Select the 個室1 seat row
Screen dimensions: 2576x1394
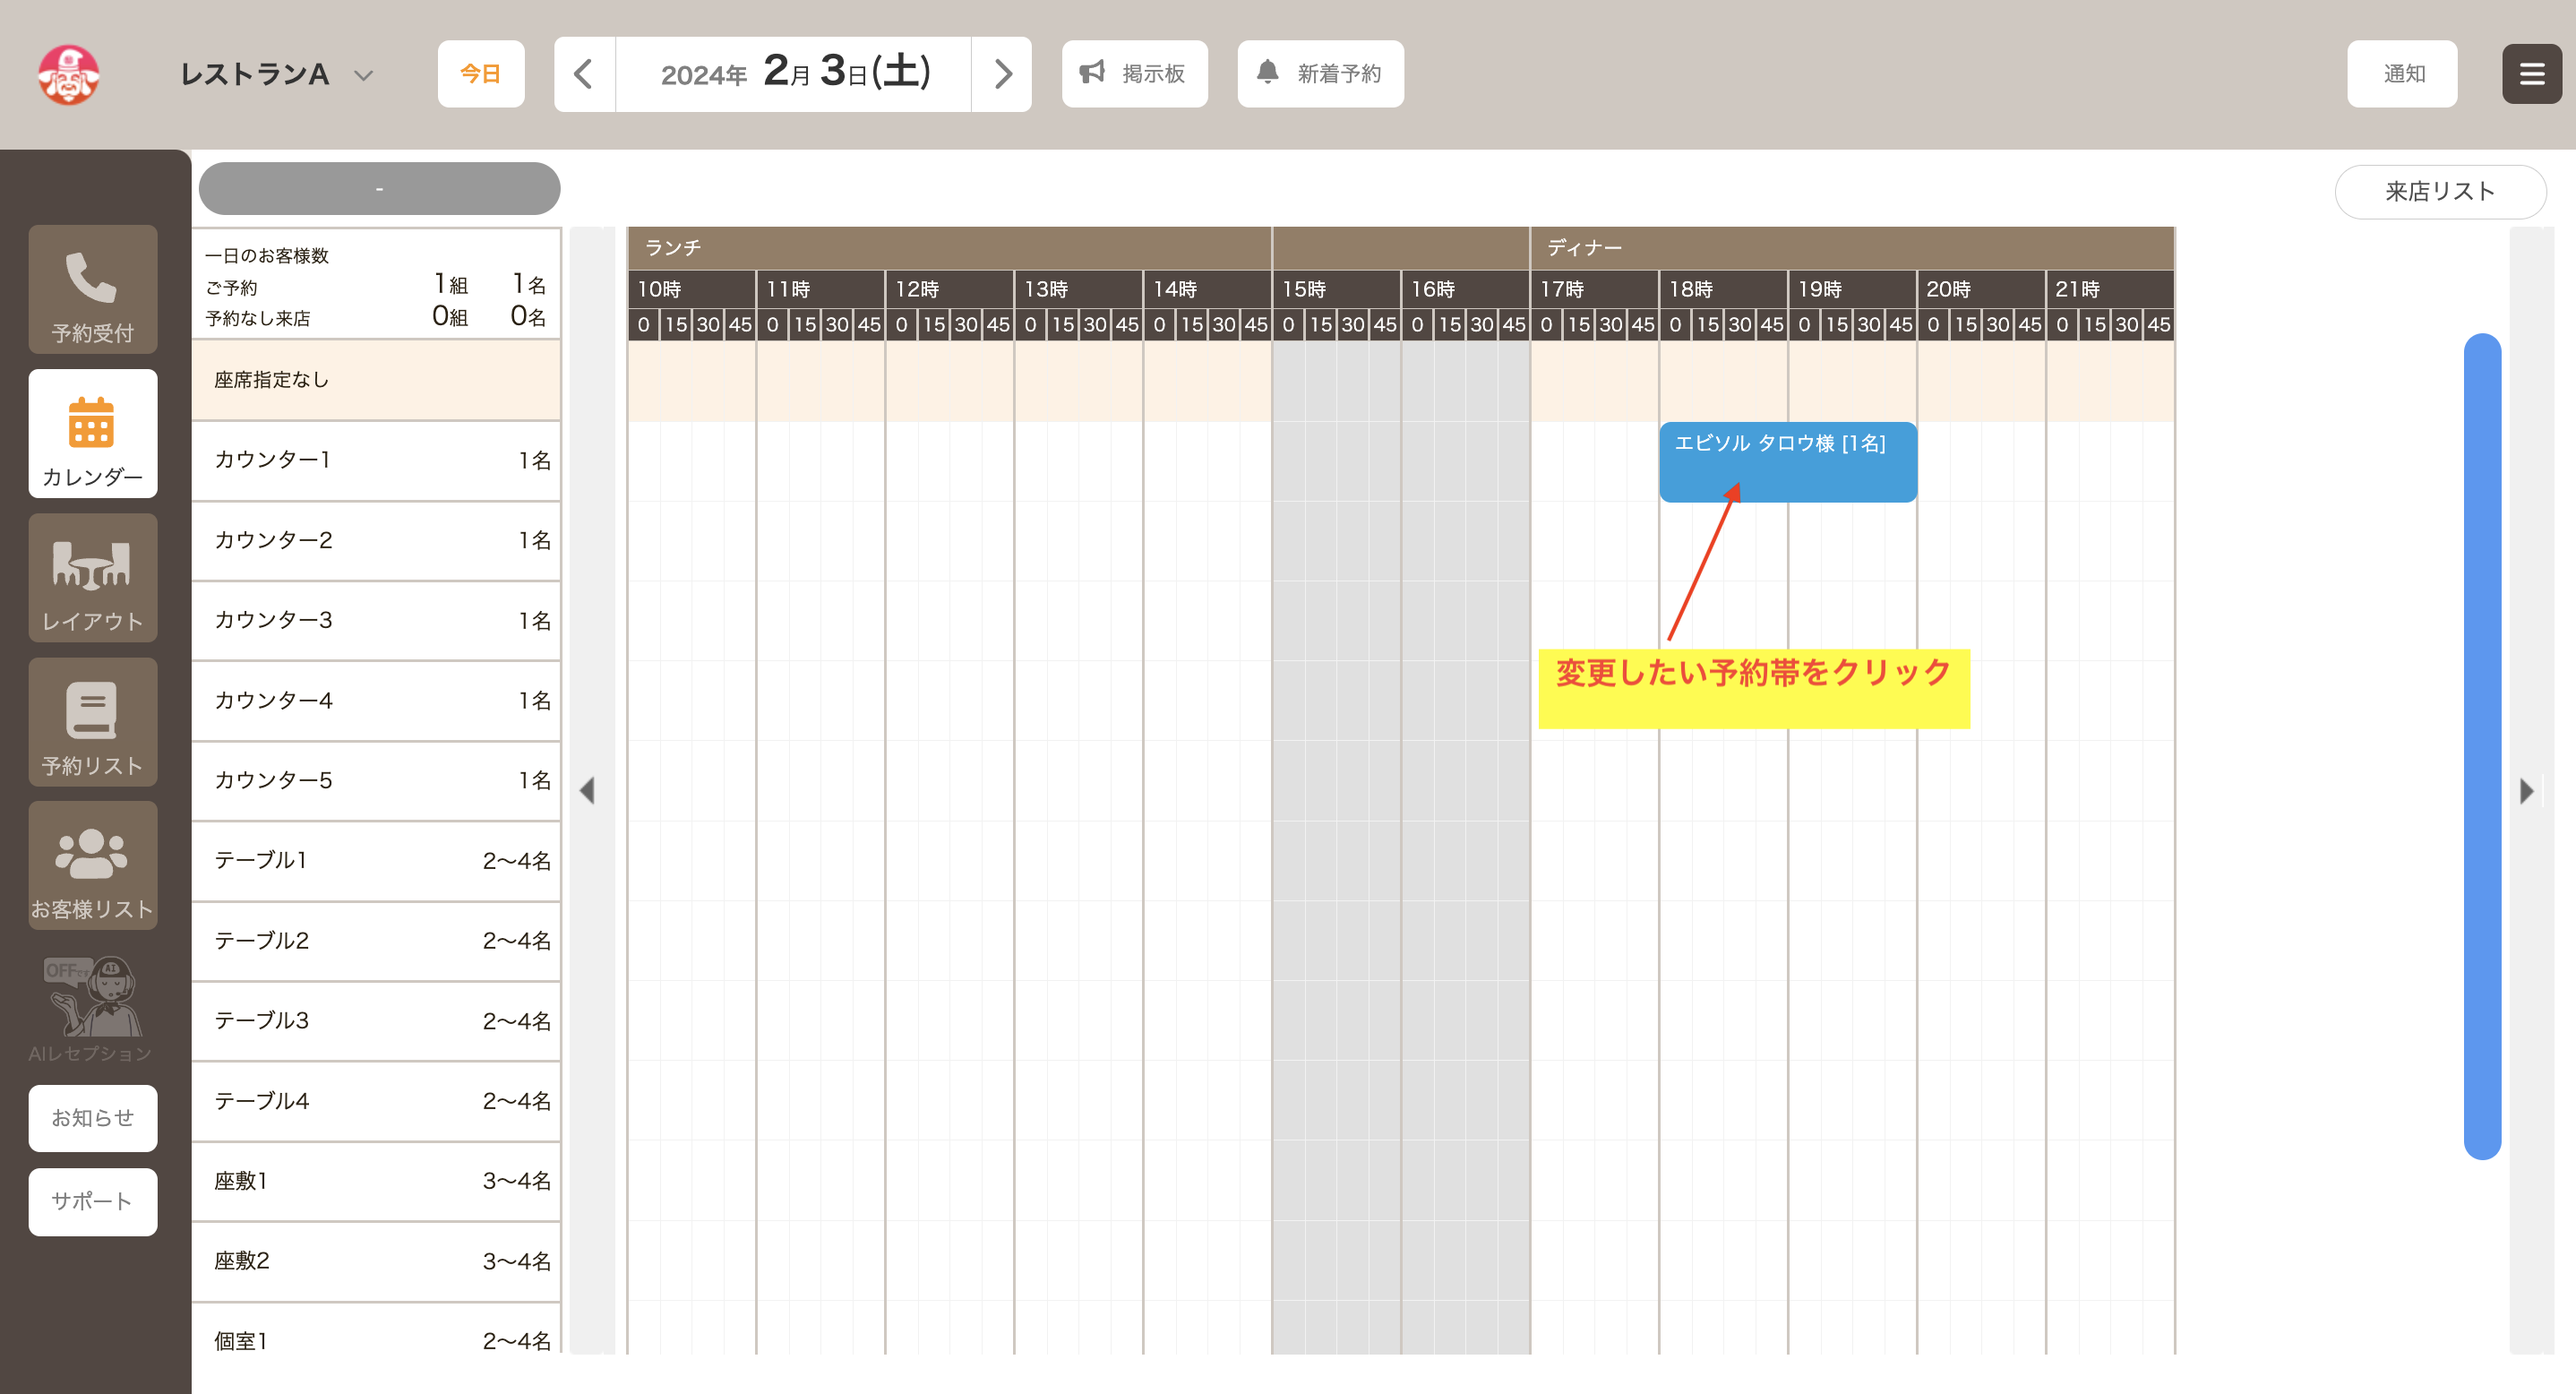coord(376,1329)
